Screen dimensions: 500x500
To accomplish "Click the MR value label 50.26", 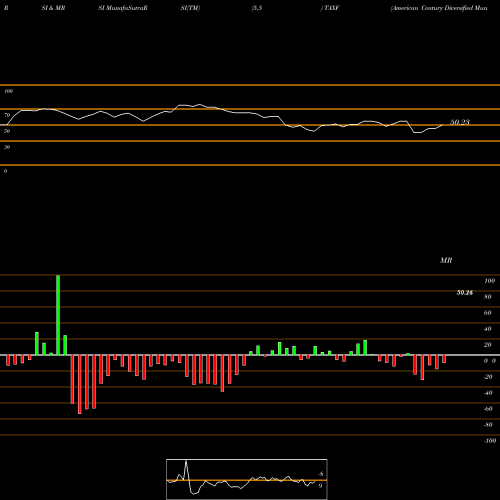I will 465,293.
